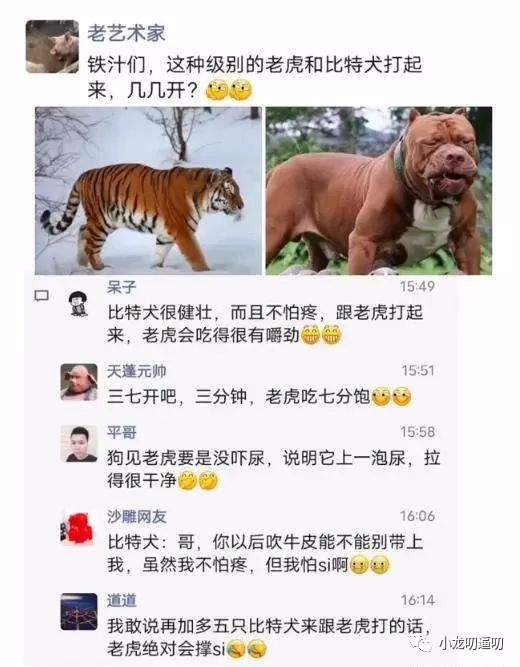
Task: View the tiger photo in snow
Action: click(149, 191)
